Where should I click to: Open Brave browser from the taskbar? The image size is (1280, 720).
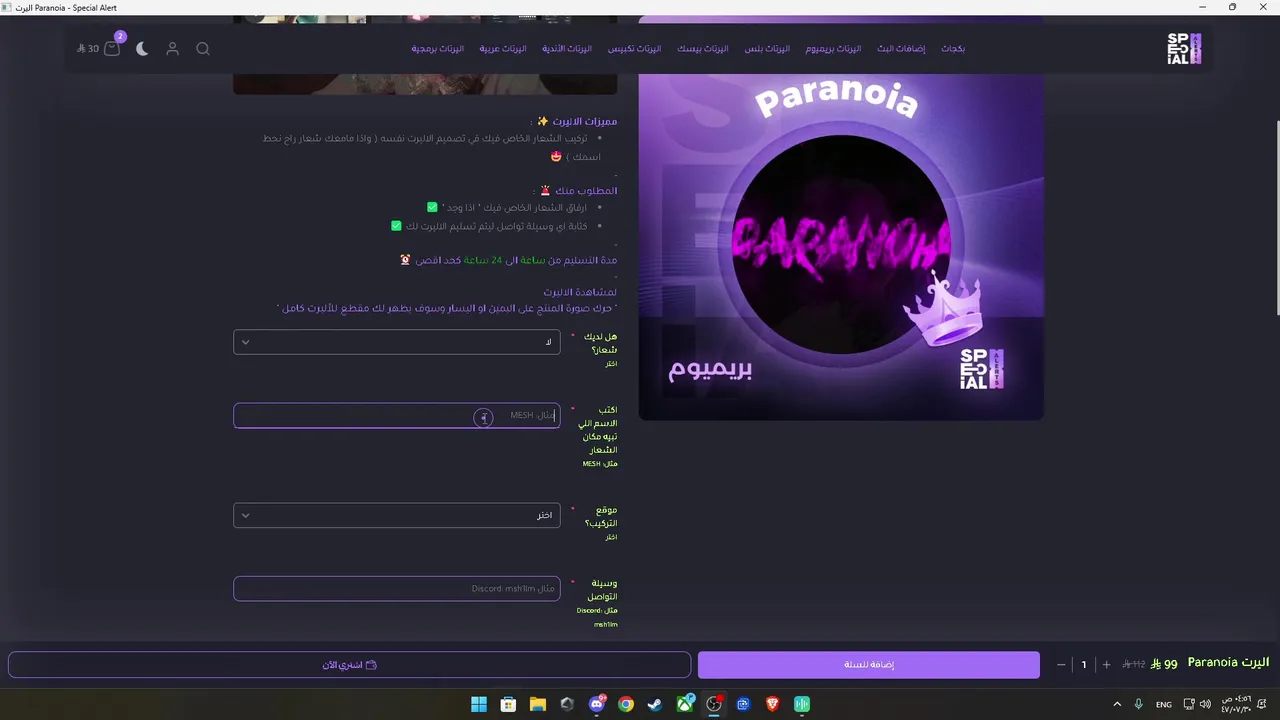click(773, 704)
